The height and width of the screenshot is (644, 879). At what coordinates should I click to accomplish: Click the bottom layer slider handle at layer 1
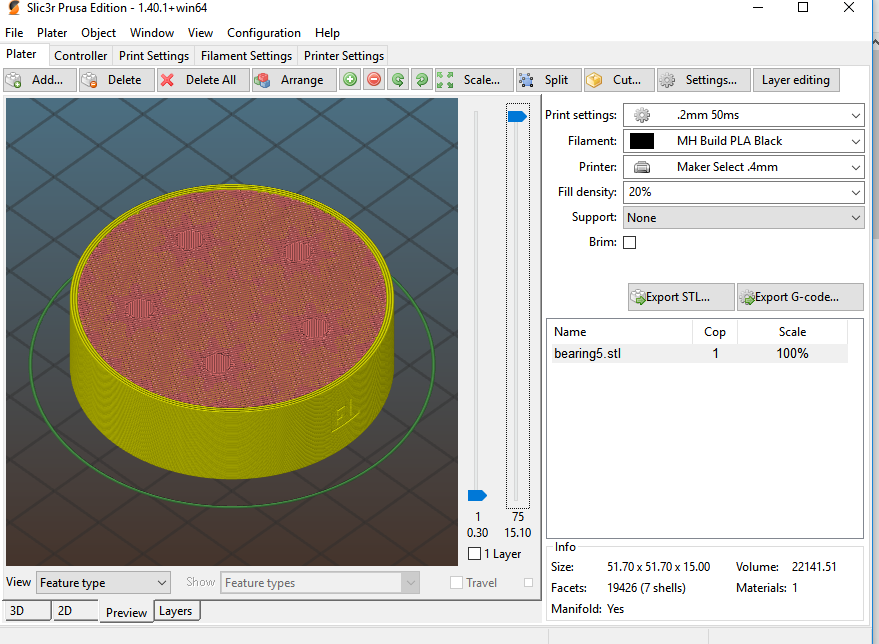(477, 495)
